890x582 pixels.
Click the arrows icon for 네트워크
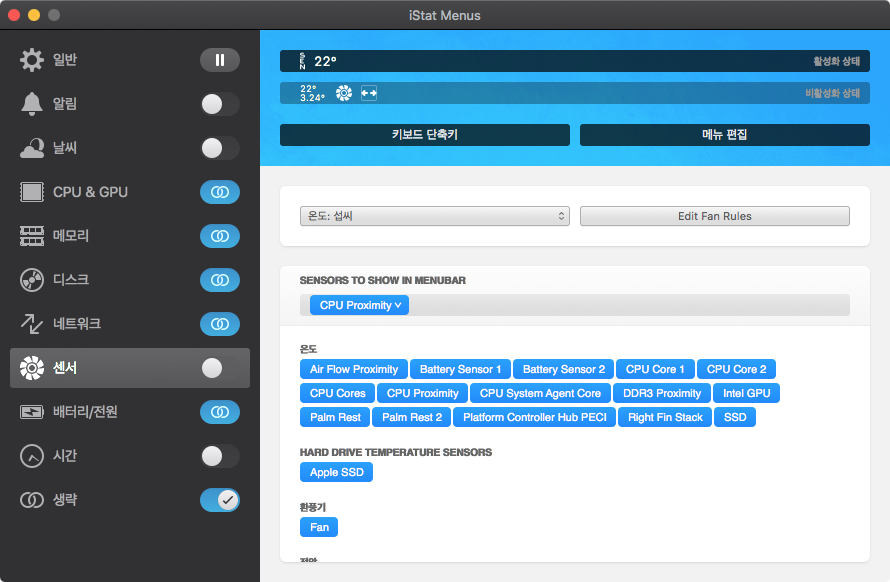[32, 324]
